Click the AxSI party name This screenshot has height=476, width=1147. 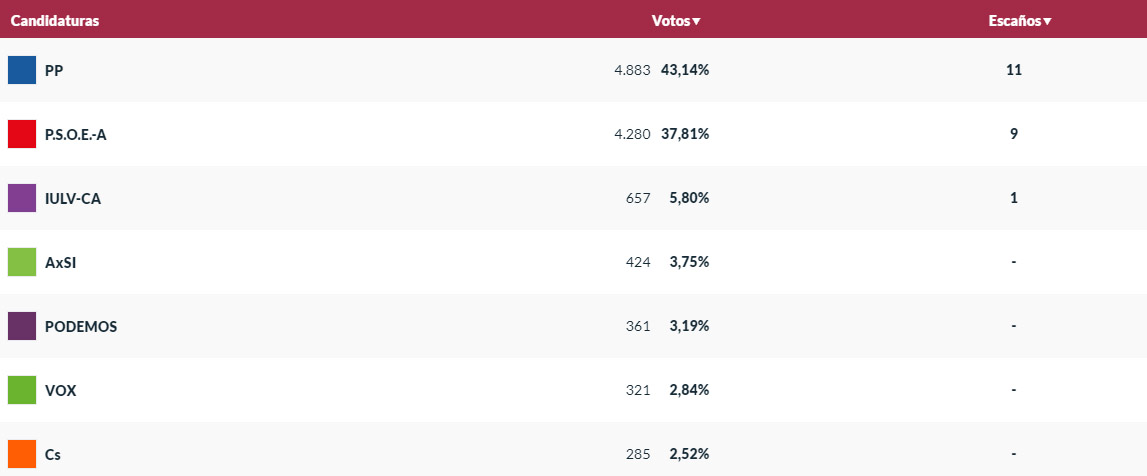pos(61,262)
